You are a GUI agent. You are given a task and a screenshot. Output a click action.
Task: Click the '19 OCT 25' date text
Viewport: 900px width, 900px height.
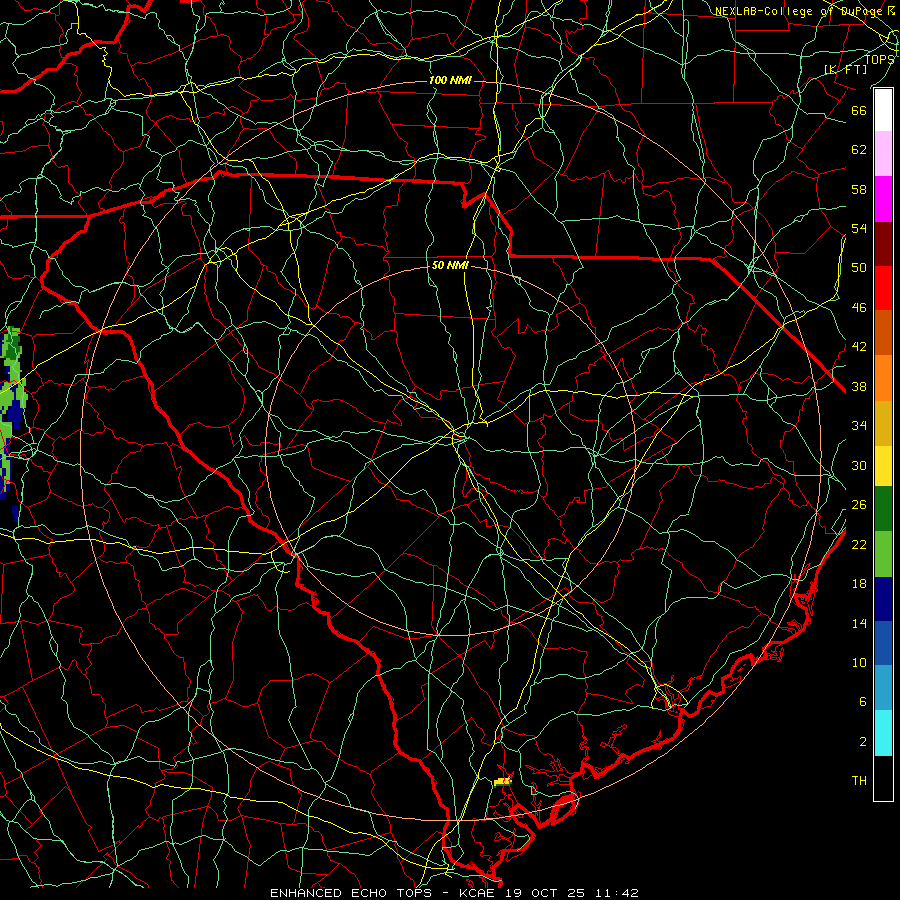pos(545,893)
